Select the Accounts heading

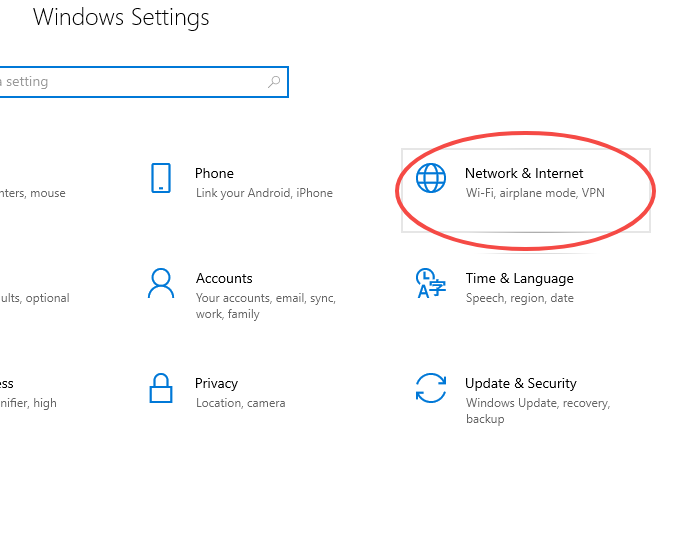point(224,278)
